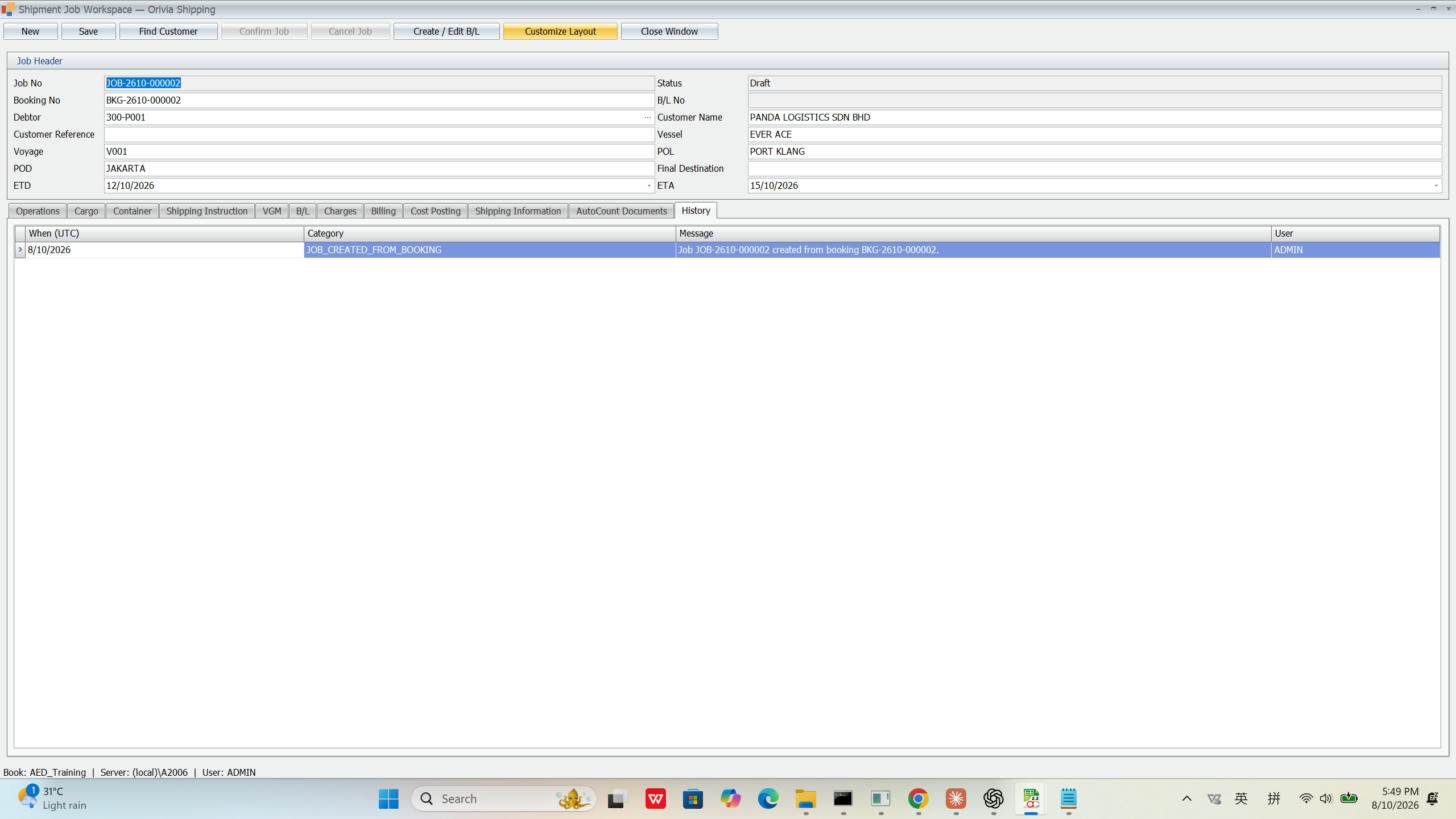Launch WPS Office from the taskbar

click(x=655, y=798)
